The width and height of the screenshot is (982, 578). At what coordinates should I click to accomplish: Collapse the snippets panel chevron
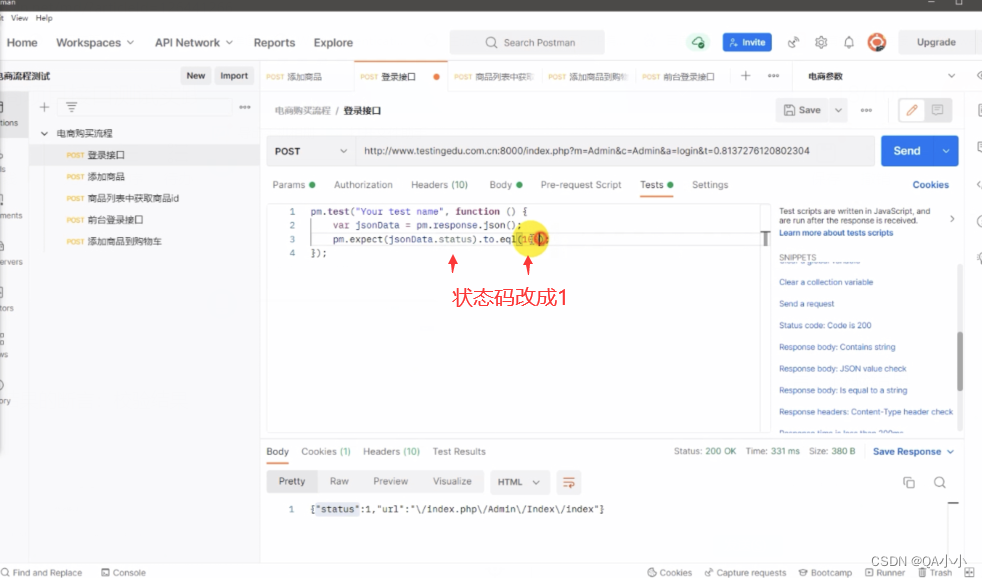[x=952, y=219]
